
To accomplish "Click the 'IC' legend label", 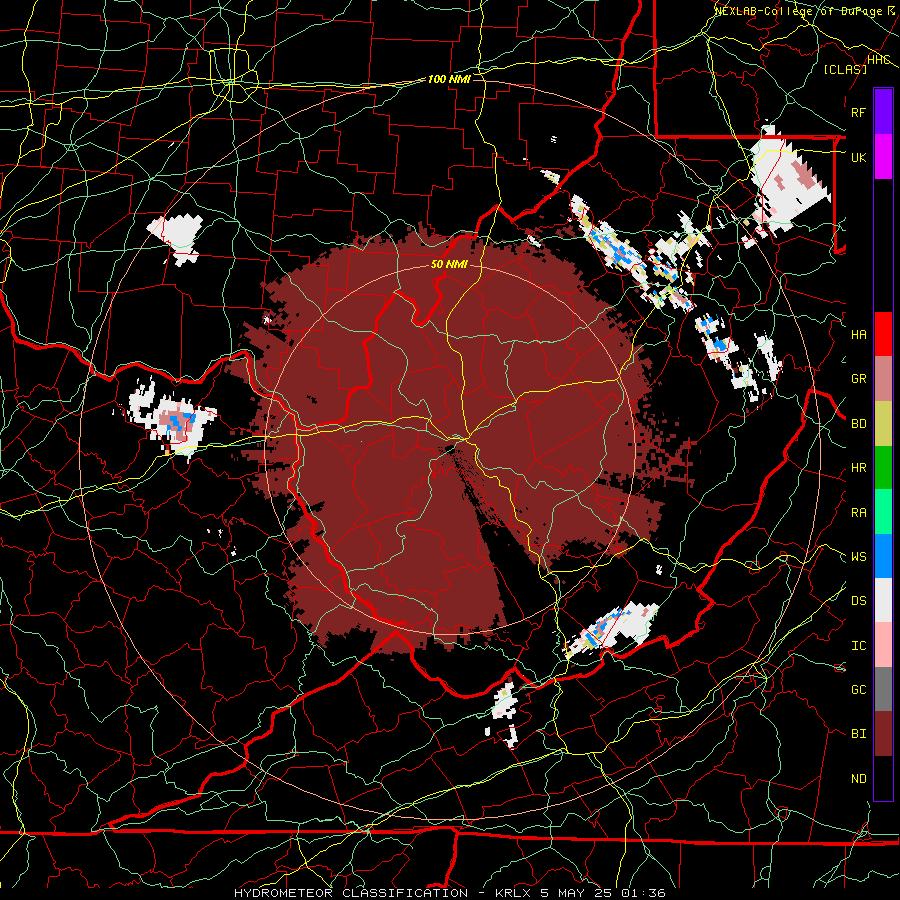I will [x=858, y=646].
